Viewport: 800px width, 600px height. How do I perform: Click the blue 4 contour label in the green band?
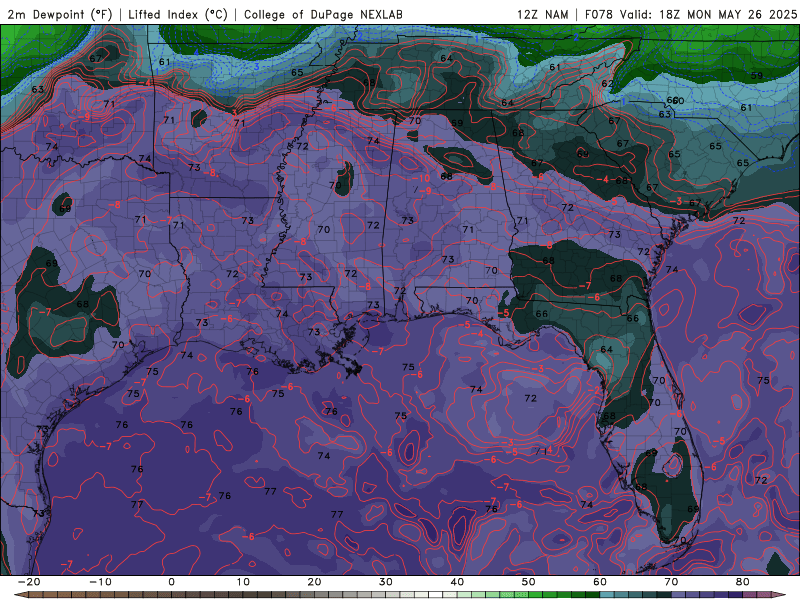[196, 52]
